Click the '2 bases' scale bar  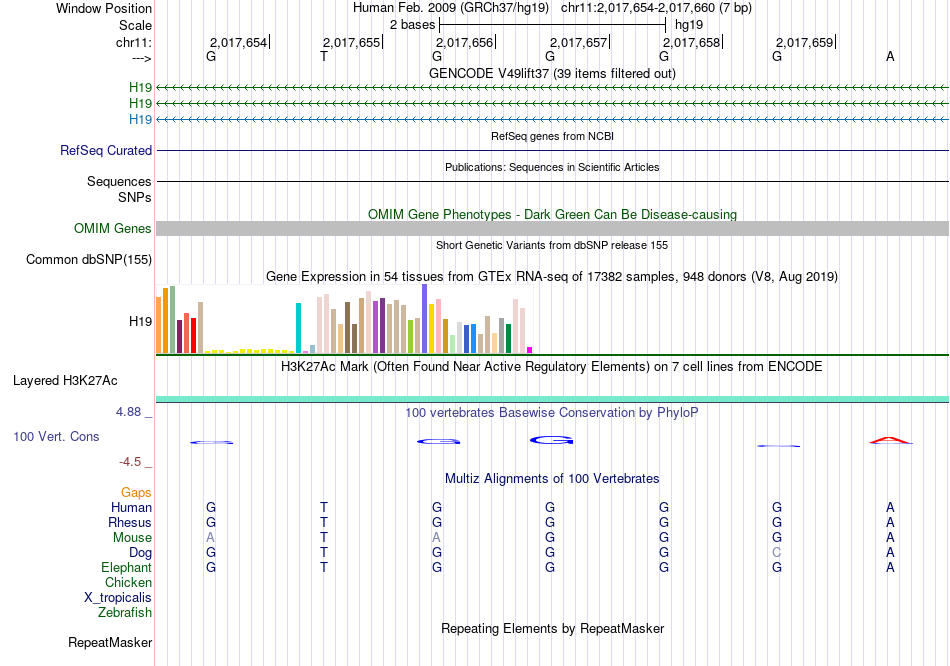click(552, 25)
